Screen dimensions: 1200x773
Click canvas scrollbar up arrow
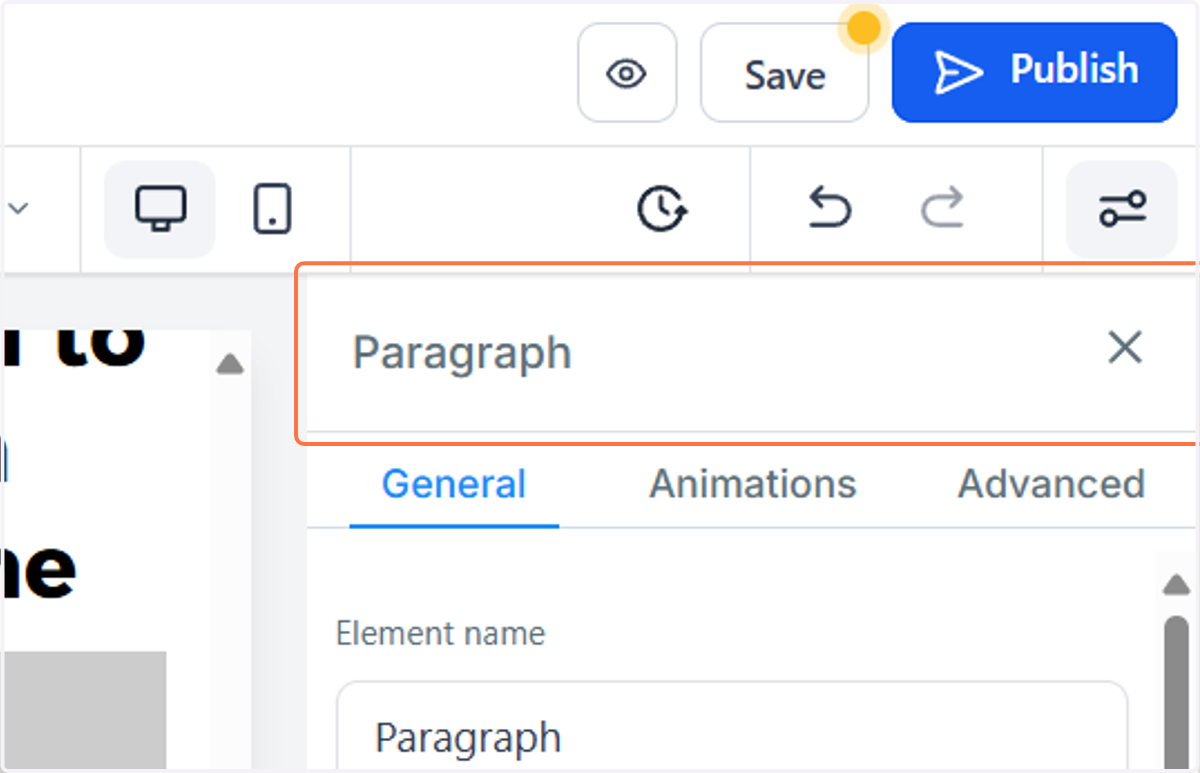(230, 364)
